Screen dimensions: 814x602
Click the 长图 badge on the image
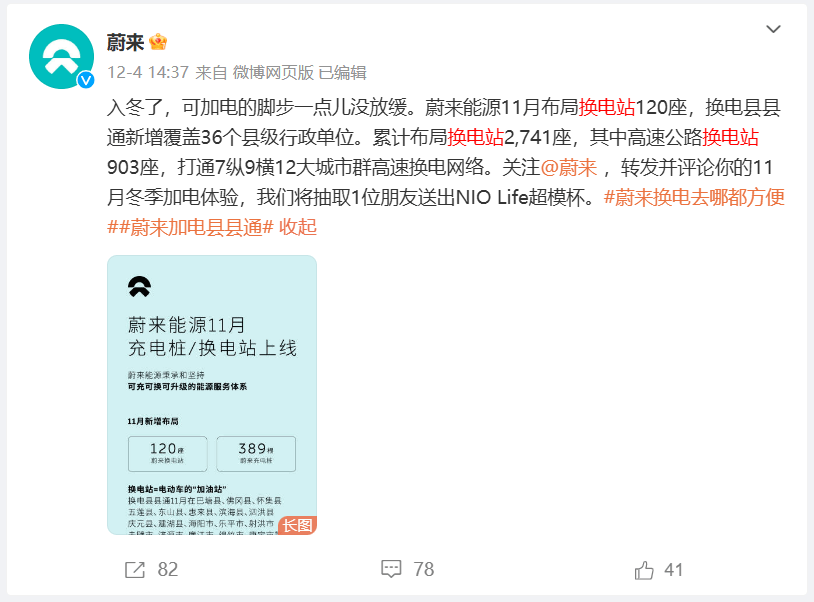click(x=297, y=525)
